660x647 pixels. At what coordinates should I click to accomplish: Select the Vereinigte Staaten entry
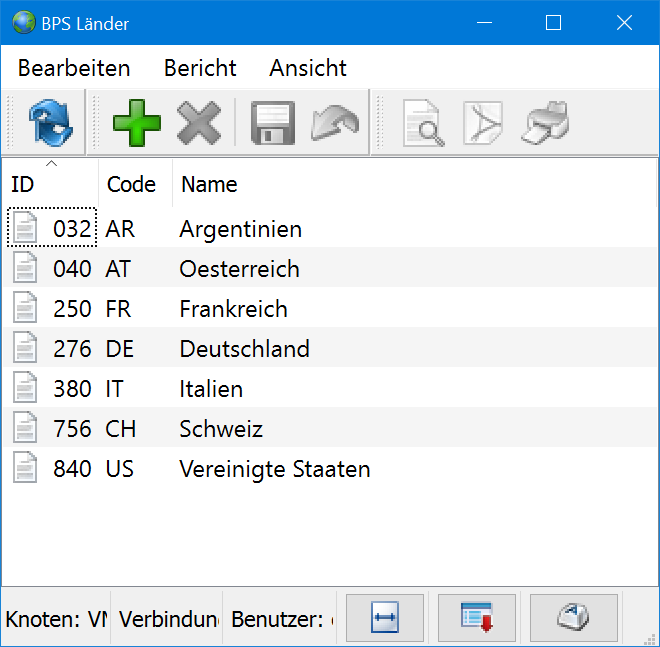tap(274, 469)
